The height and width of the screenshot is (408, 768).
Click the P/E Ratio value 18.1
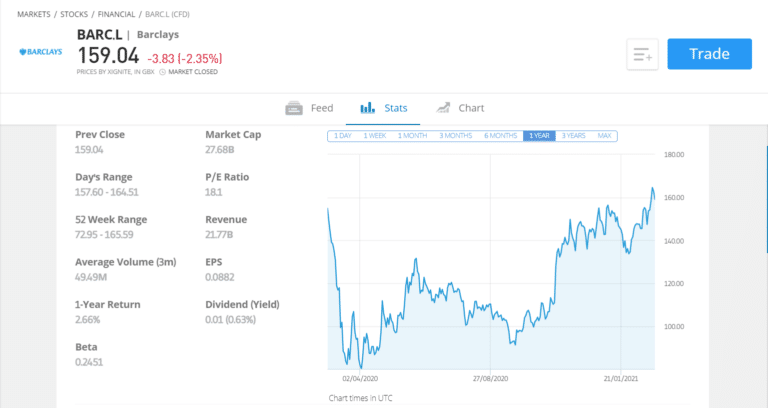click(214, 192)
